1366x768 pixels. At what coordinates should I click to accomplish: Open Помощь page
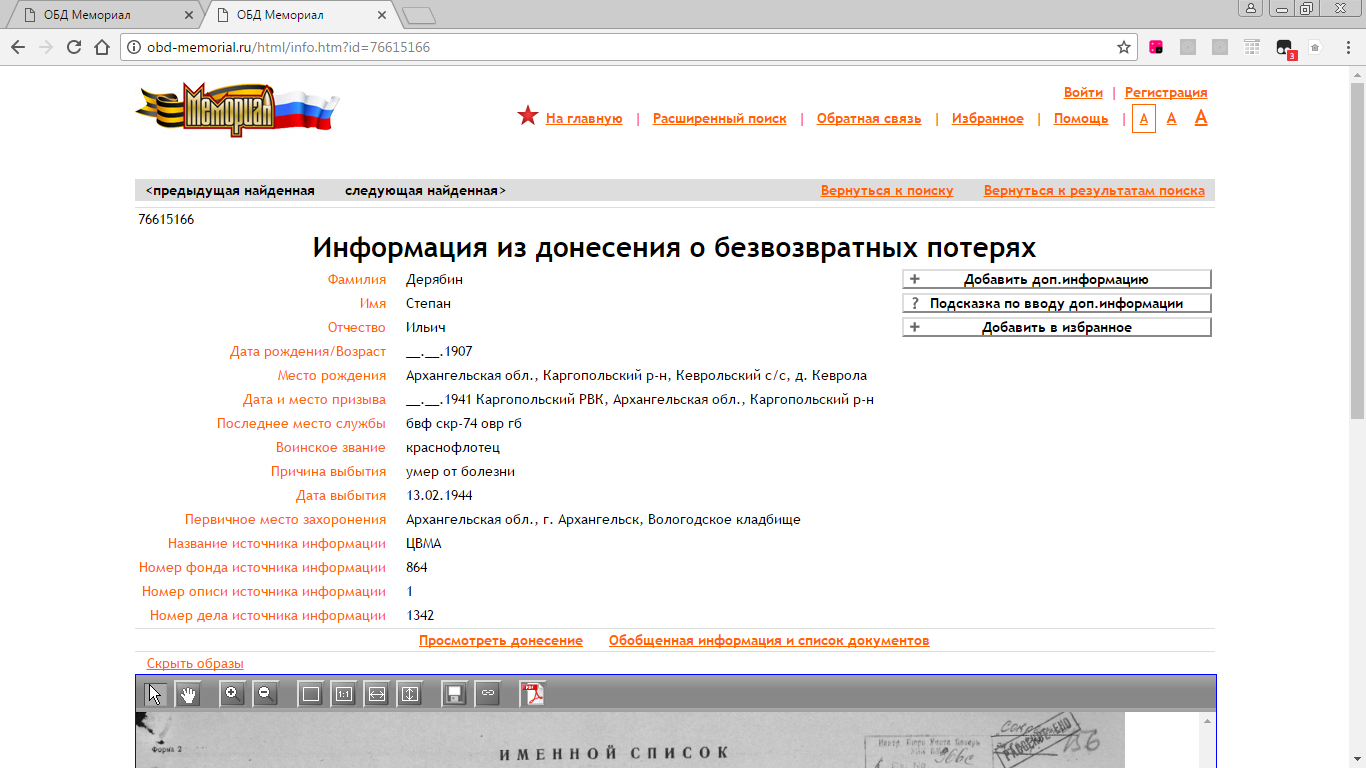tap(1081, 118)
